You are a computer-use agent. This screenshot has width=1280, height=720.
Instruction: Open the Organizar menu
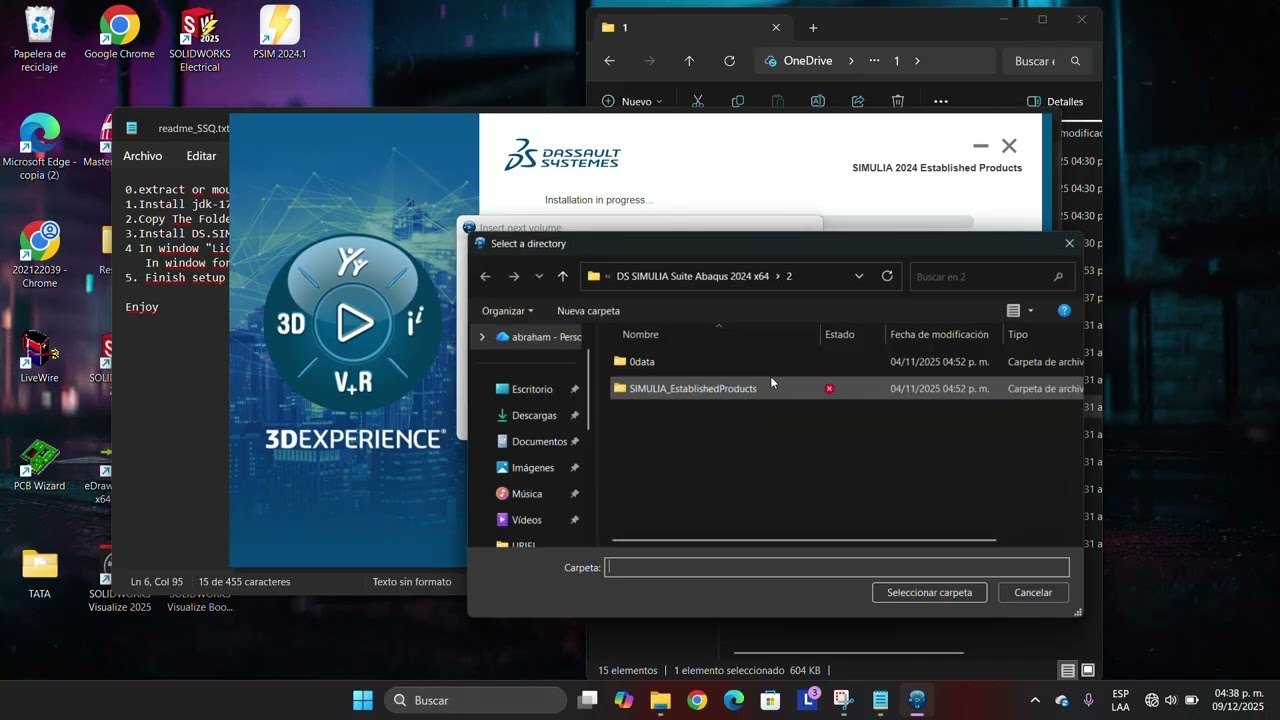pyautogui.click(x=507, y=311)
